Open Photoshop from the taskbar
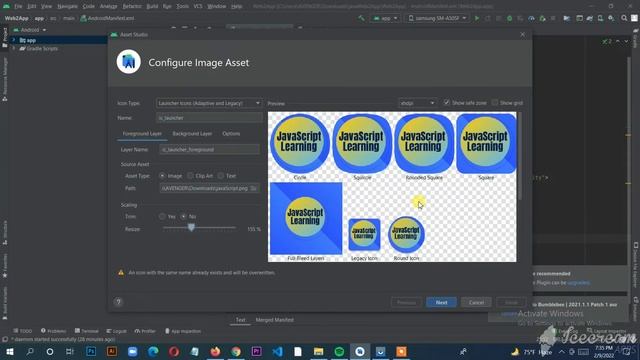This screenshot has height=360, width=640. click(91, 351)
